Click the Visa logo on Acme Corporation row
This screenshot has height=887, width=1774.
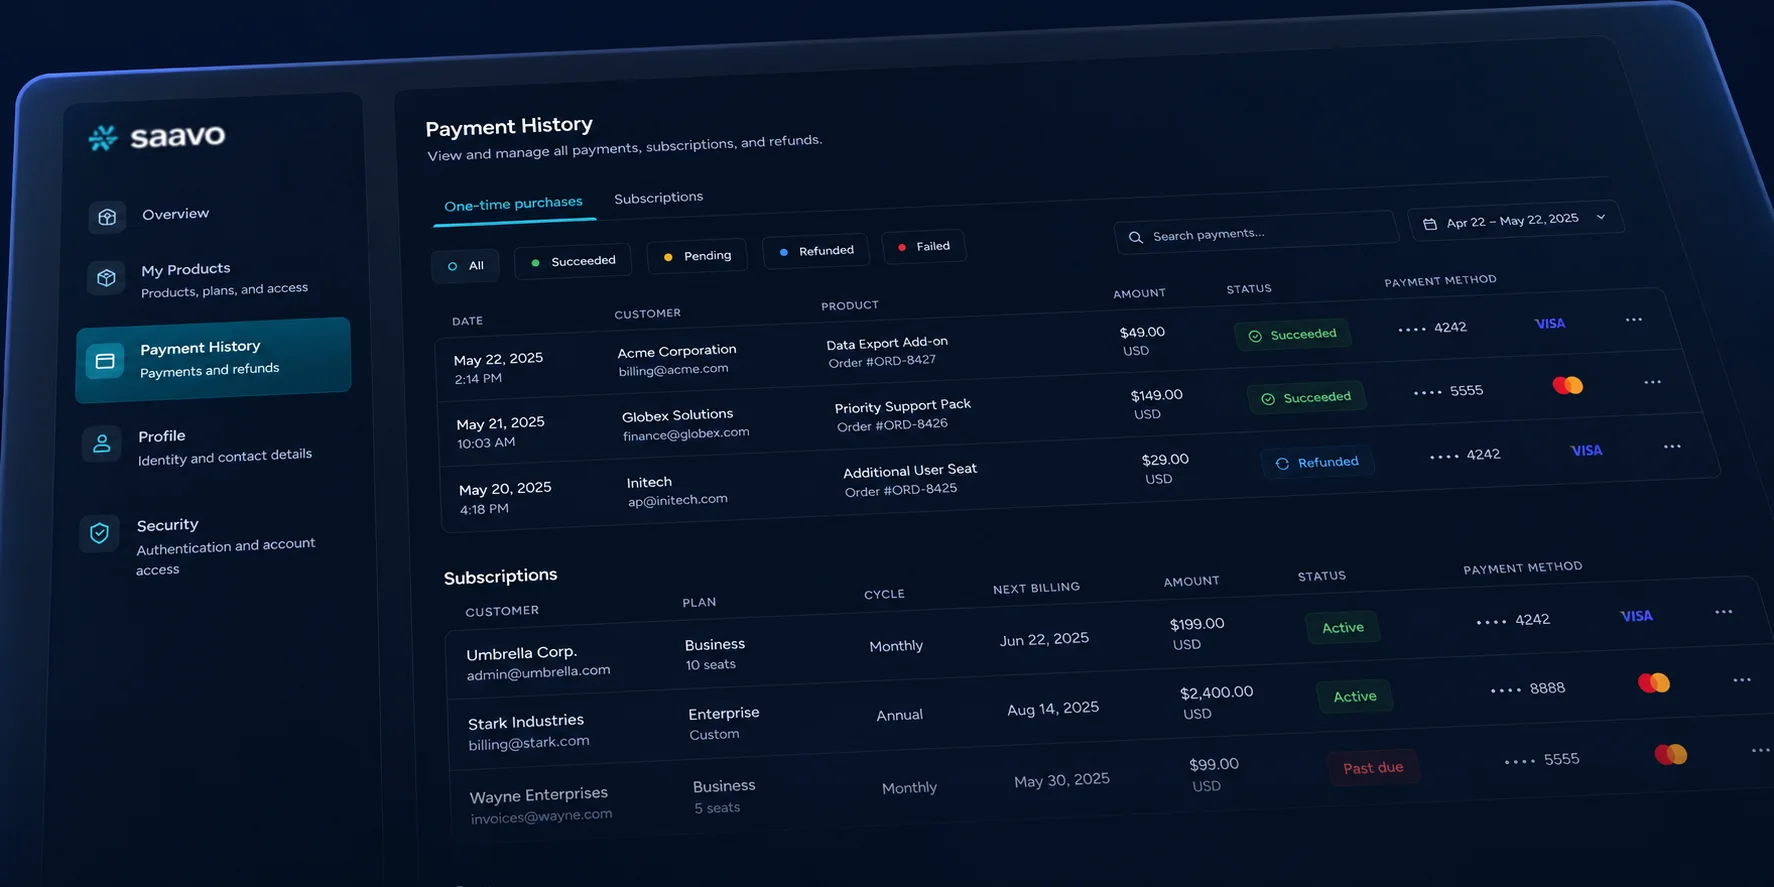(x=1550, y=324)
